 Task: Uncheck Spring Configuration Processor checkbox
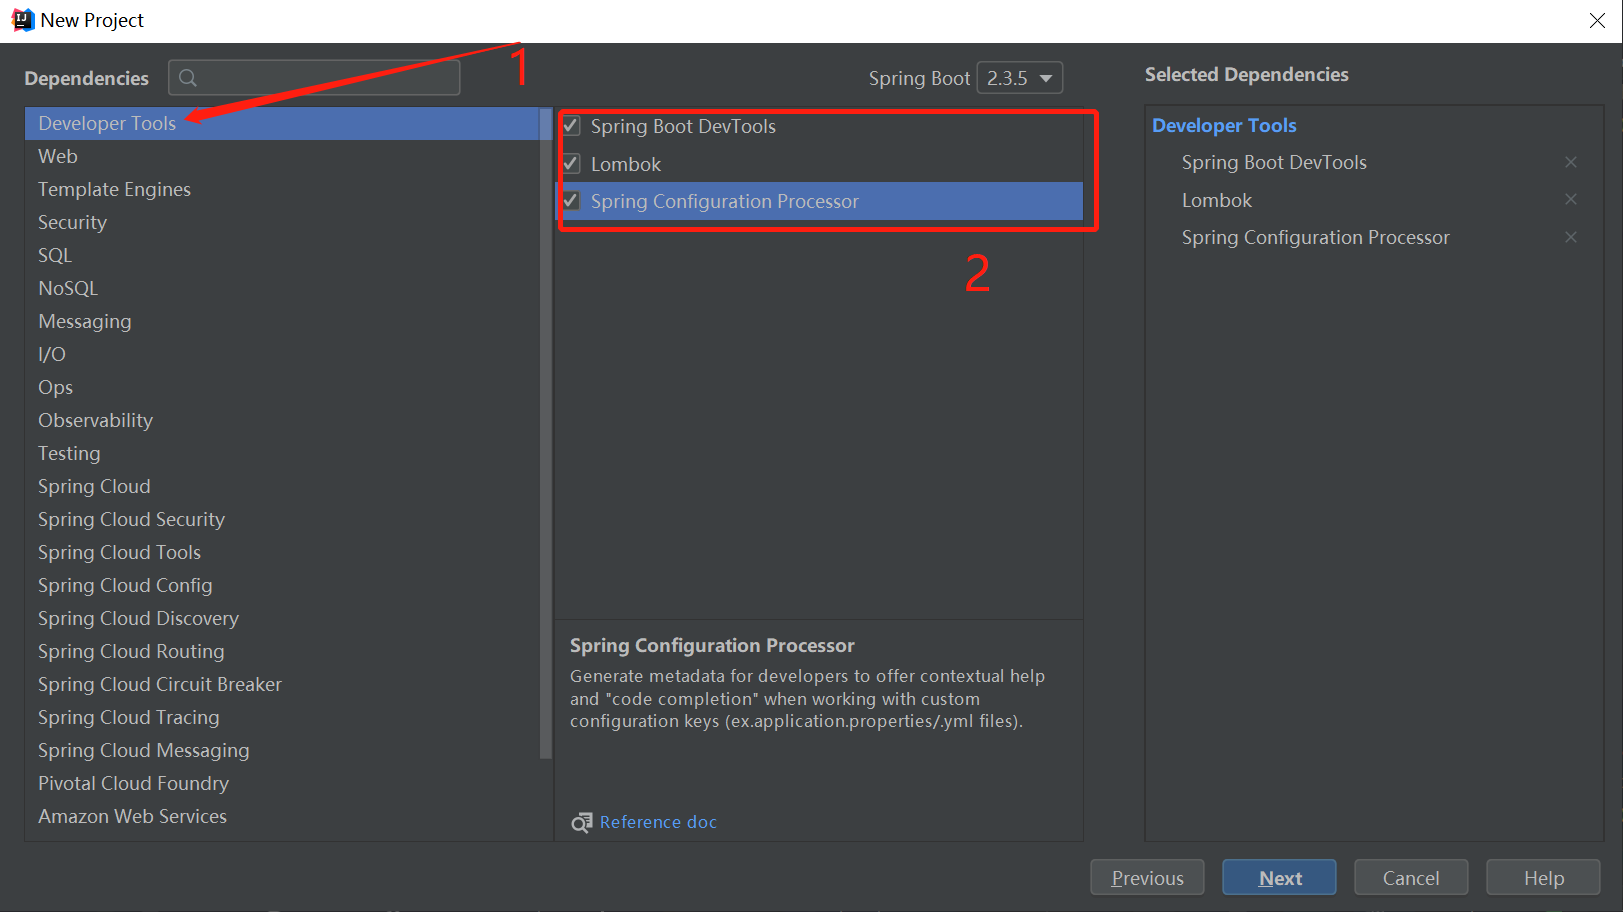pyautogui.click(x=571, y=201)
